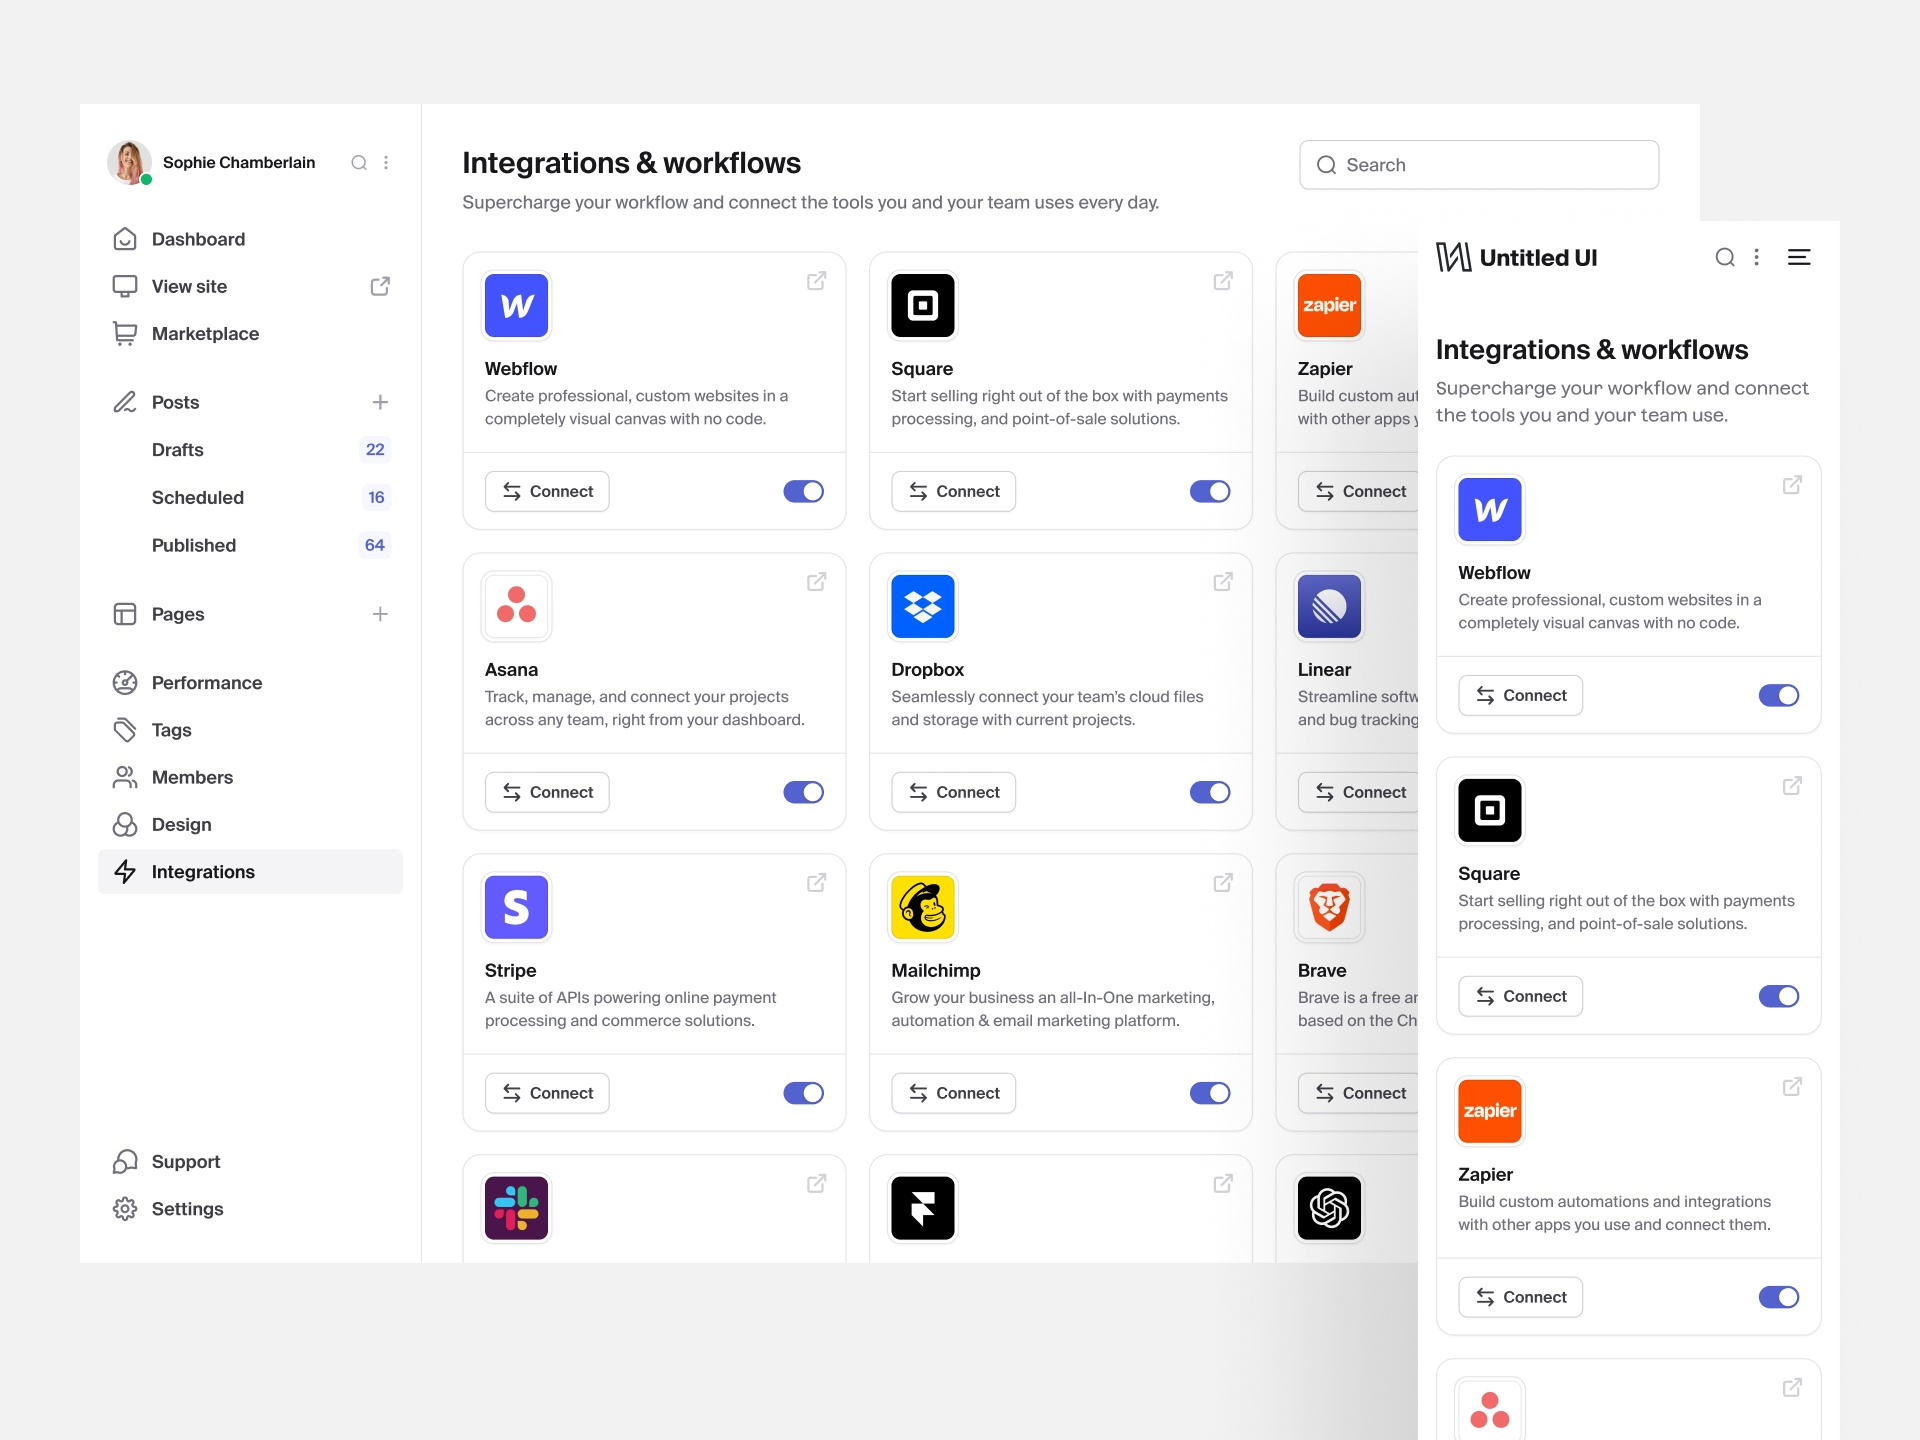Click the external link icon on the Stripe card
The height and width of the screenshot is (1440, 1920).
817,883
